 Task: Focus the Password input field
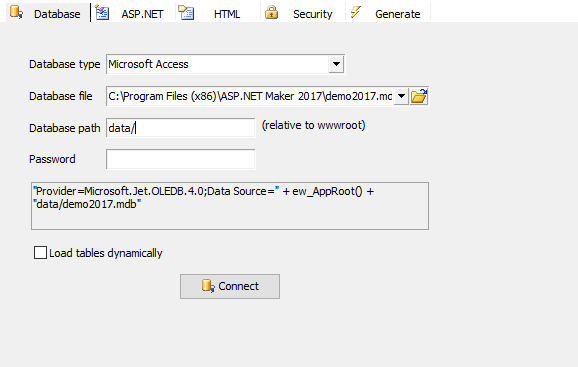click(x=181, y=159)
